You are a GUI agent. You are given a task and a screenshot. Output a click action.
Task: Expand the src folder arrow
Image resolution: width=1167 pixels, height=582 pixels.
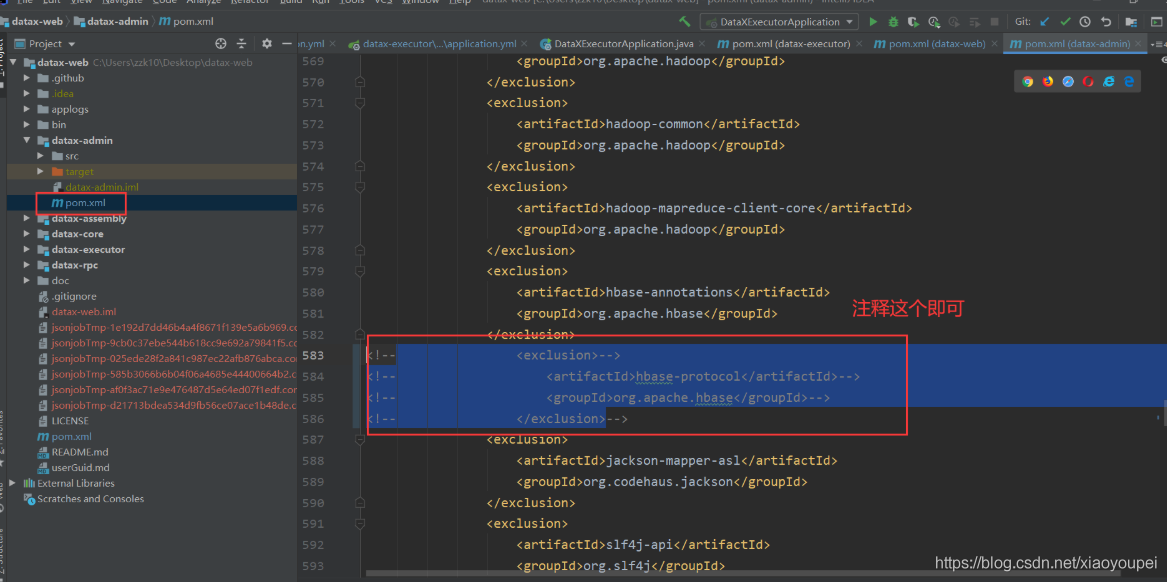click(x=42, y=156)
